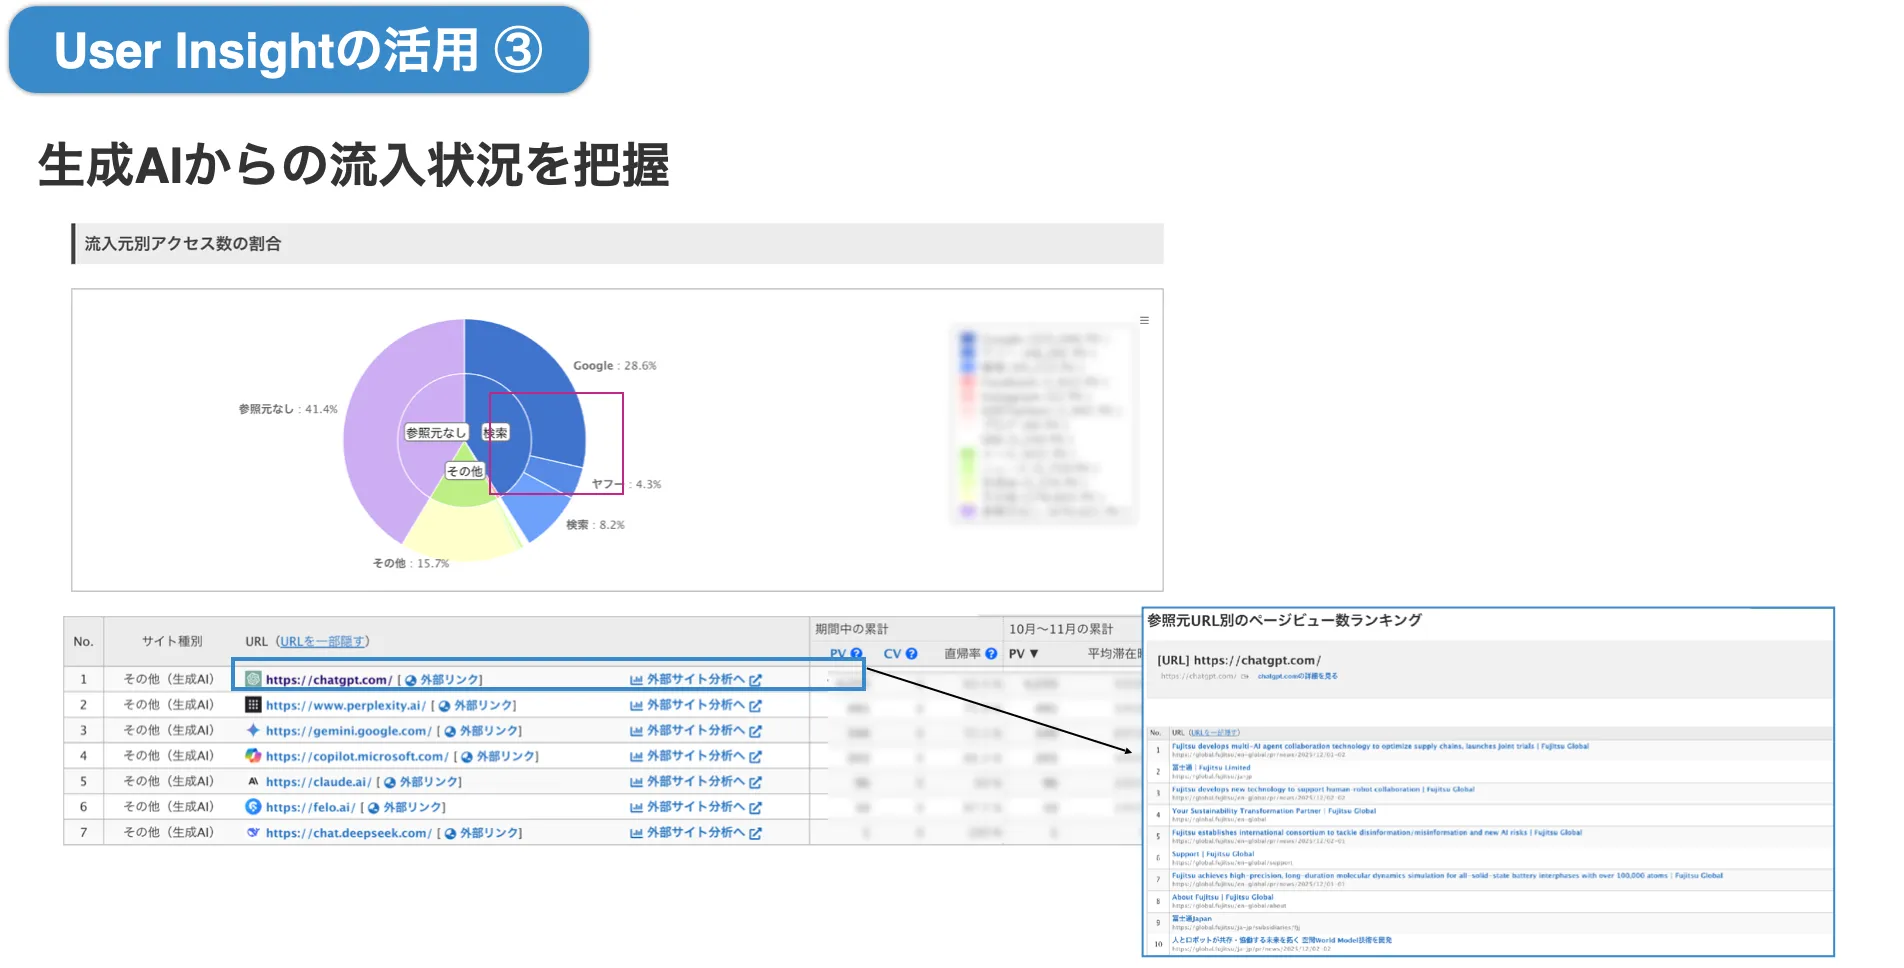Click the DeepSeek whale icon in row 7
The width and height of the screenshot is (1904, 968).
point(253,833)
